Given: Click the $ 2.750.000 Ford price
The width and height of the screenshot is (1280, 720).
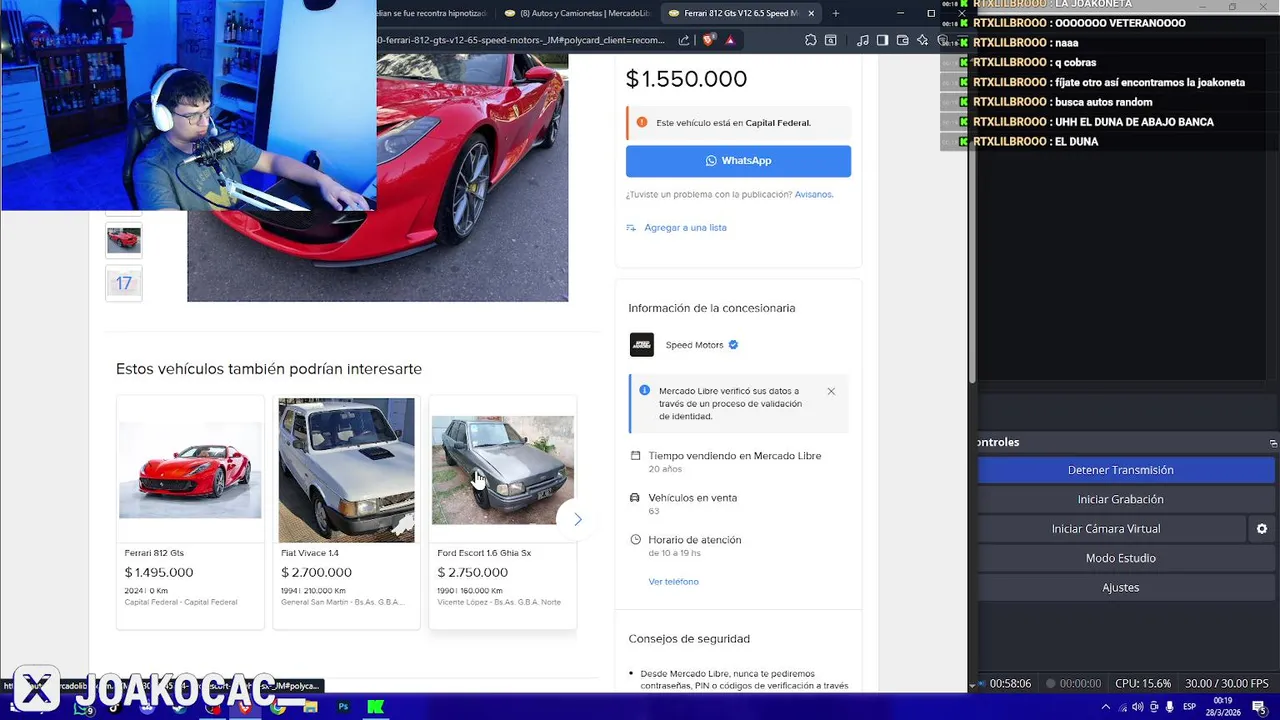Looking at the screenshot, I should [472, 572].
